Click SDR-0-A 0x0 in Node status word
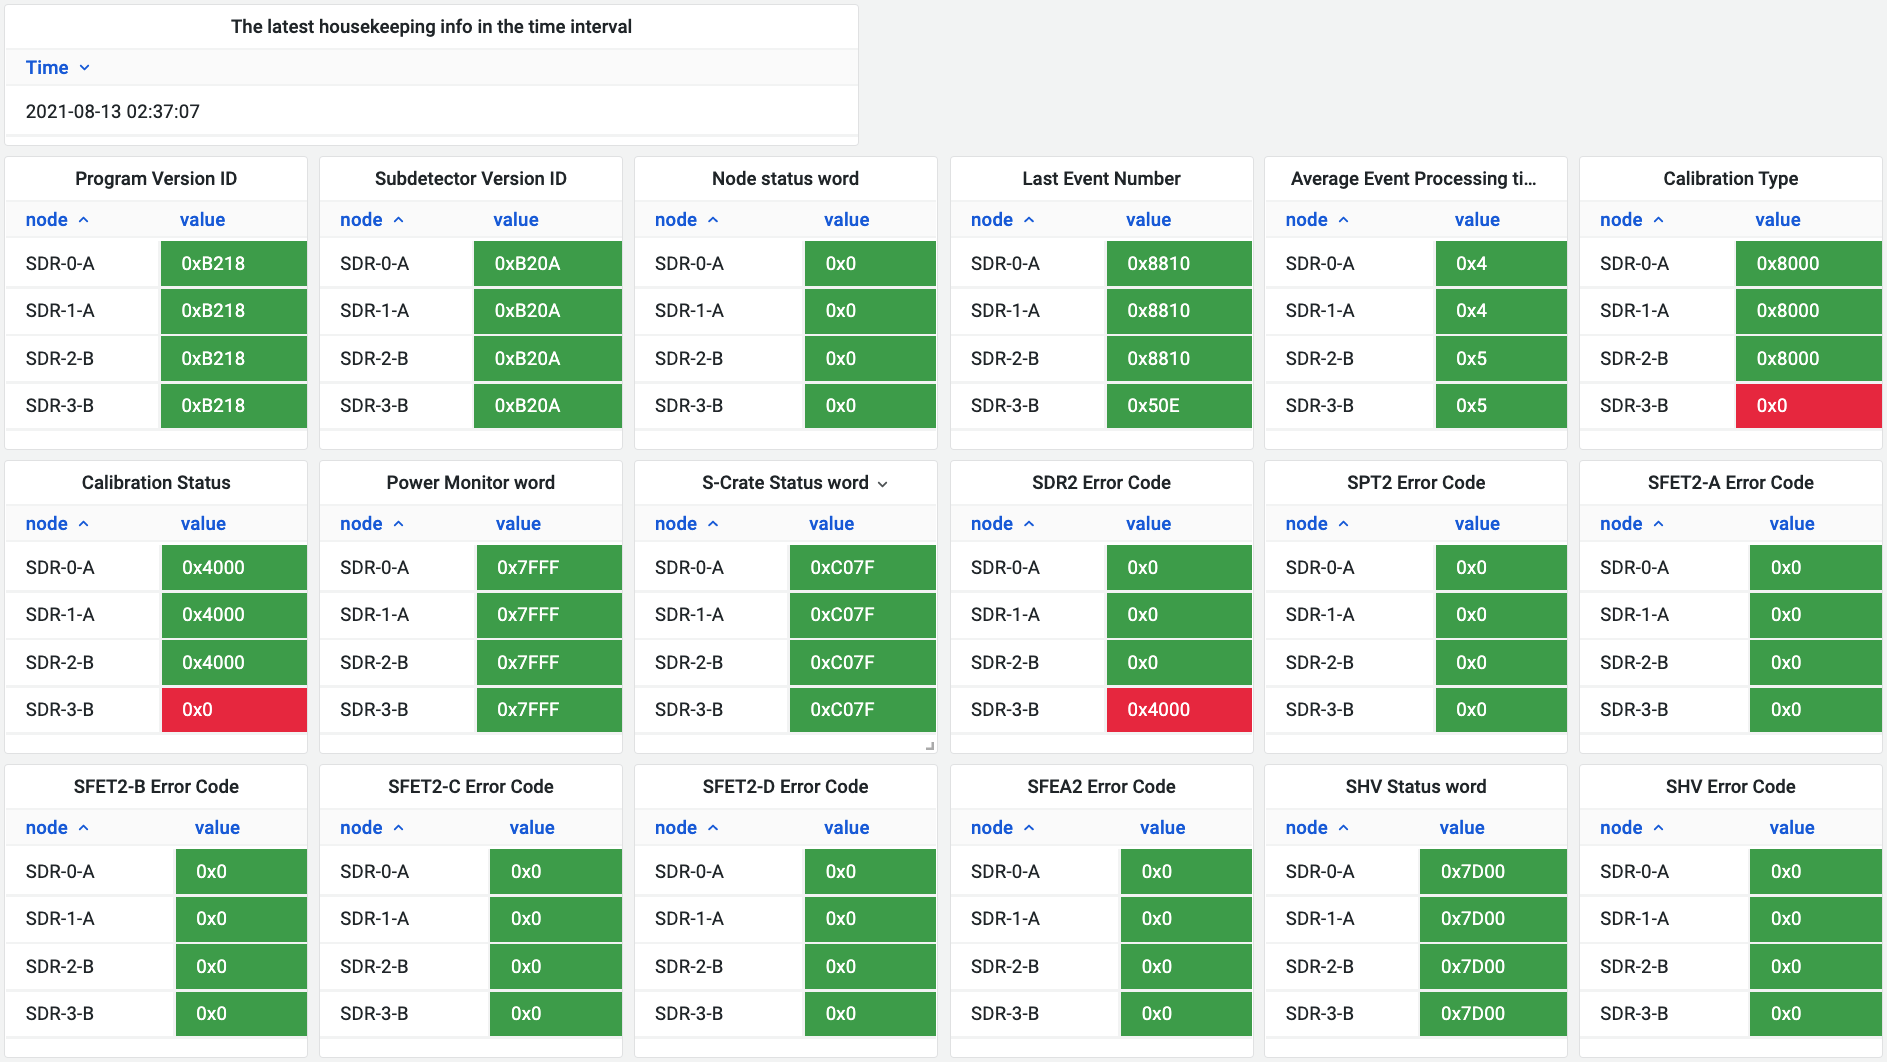1887x1062 pixels. point(870,264)
